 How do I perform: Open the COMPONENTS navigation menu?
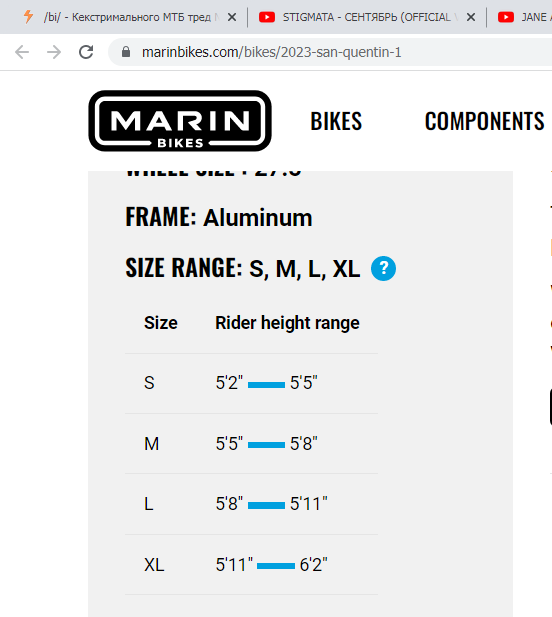tap(484, 121)
